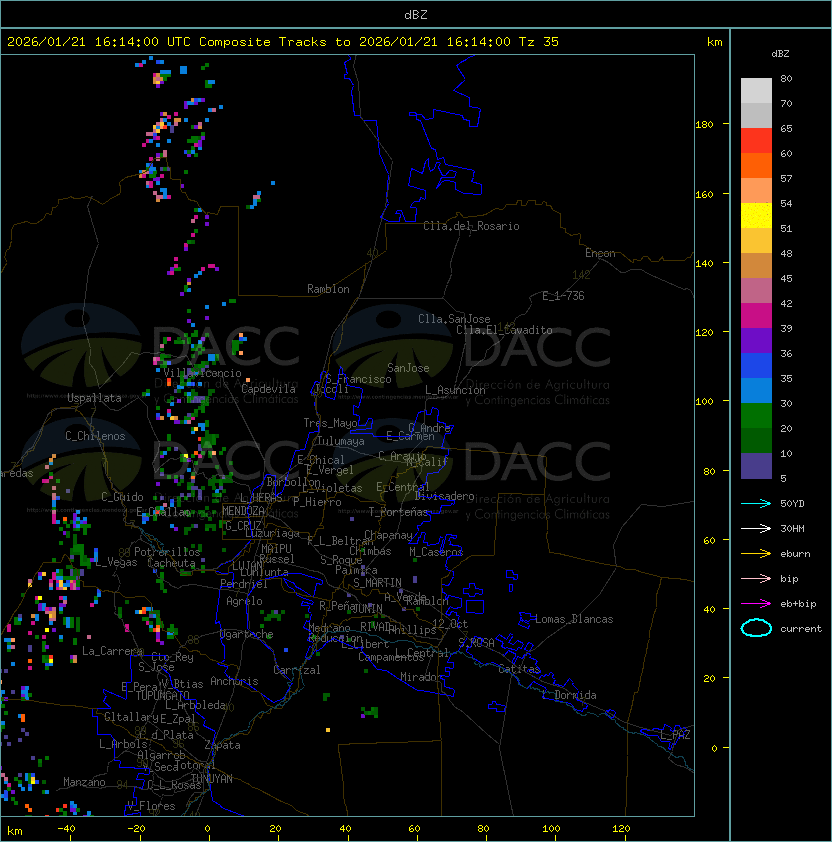Click the S_MARTIN town label

click(377, 582)
